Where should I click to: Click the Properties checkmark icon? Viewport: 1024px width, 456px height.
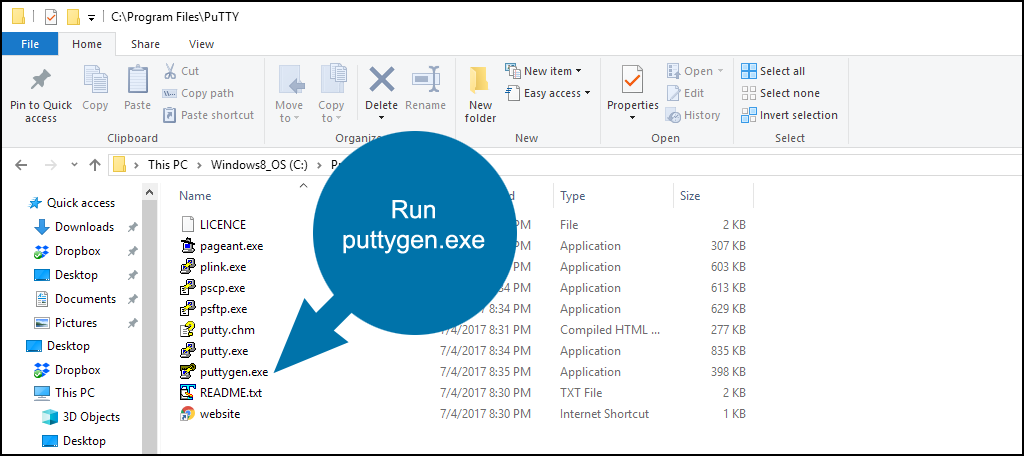point(632,80)
